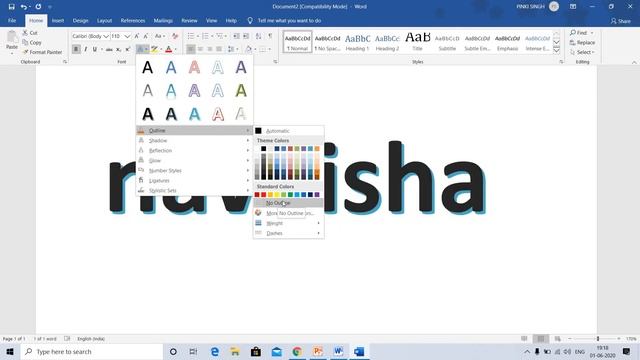Choose Automatic outline color

288,131
